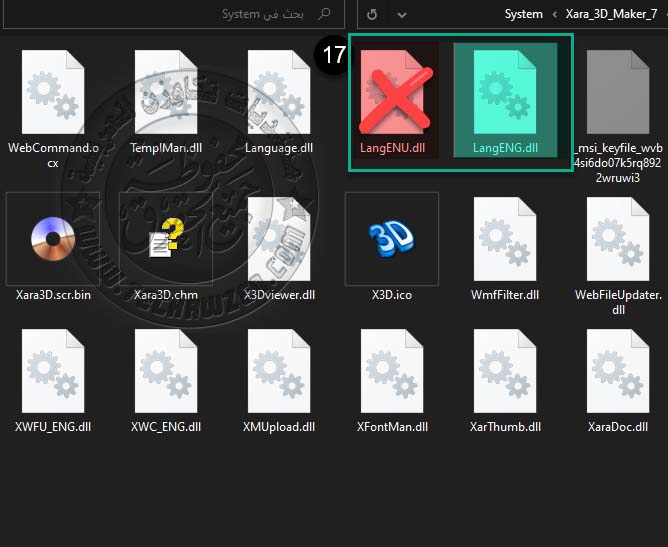Screen dimensions: 668x547
Task: Click the file name XarThumb.dll
Action: point(505,427)
